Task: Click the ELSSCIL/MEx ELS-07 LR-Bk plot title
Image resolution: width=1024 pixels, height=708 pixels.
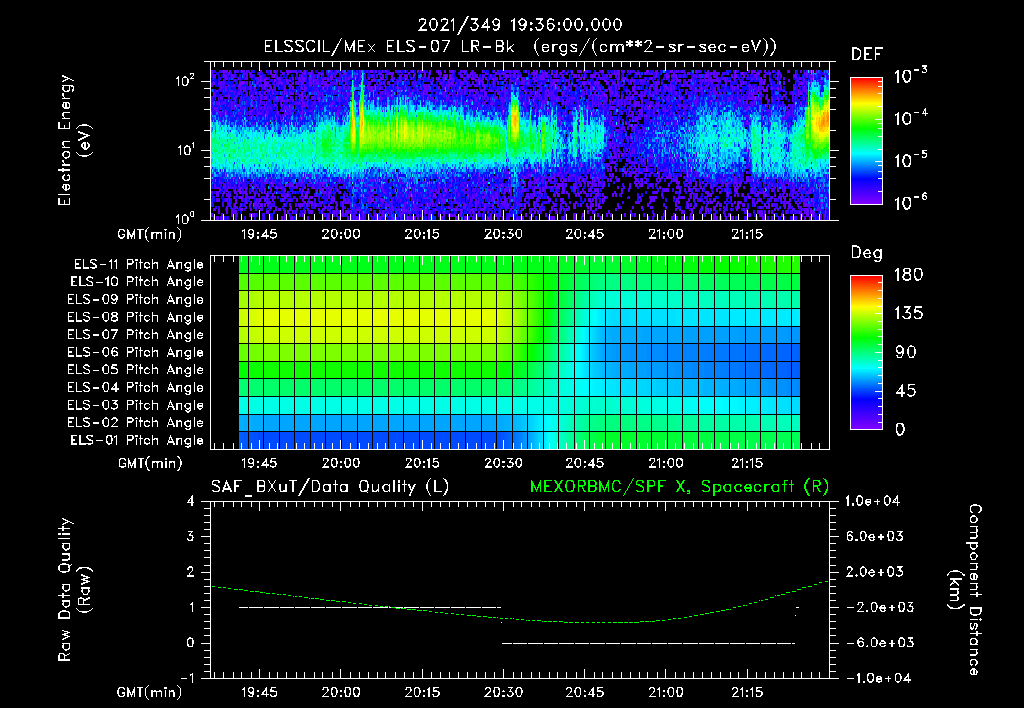Action: tap(520, 47)
